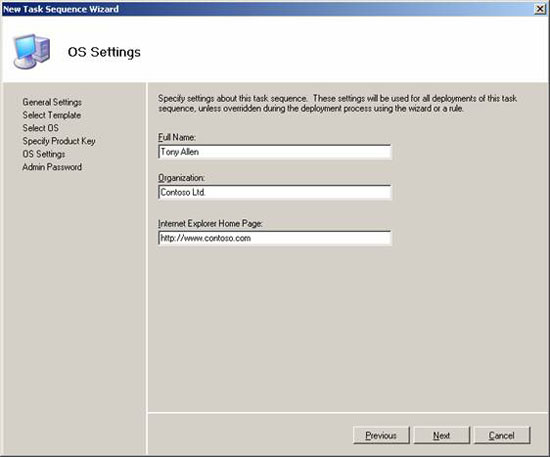Screen dimensions: 550x457
Task: Click the Full Name field containing Tony Allen
Action: (275, 152)
